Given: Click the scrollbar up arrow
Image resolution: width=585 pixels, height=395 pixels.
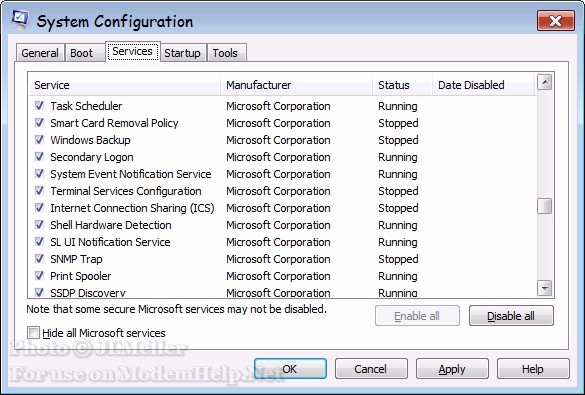Looking at the screenshot, I should click(545, 82).
